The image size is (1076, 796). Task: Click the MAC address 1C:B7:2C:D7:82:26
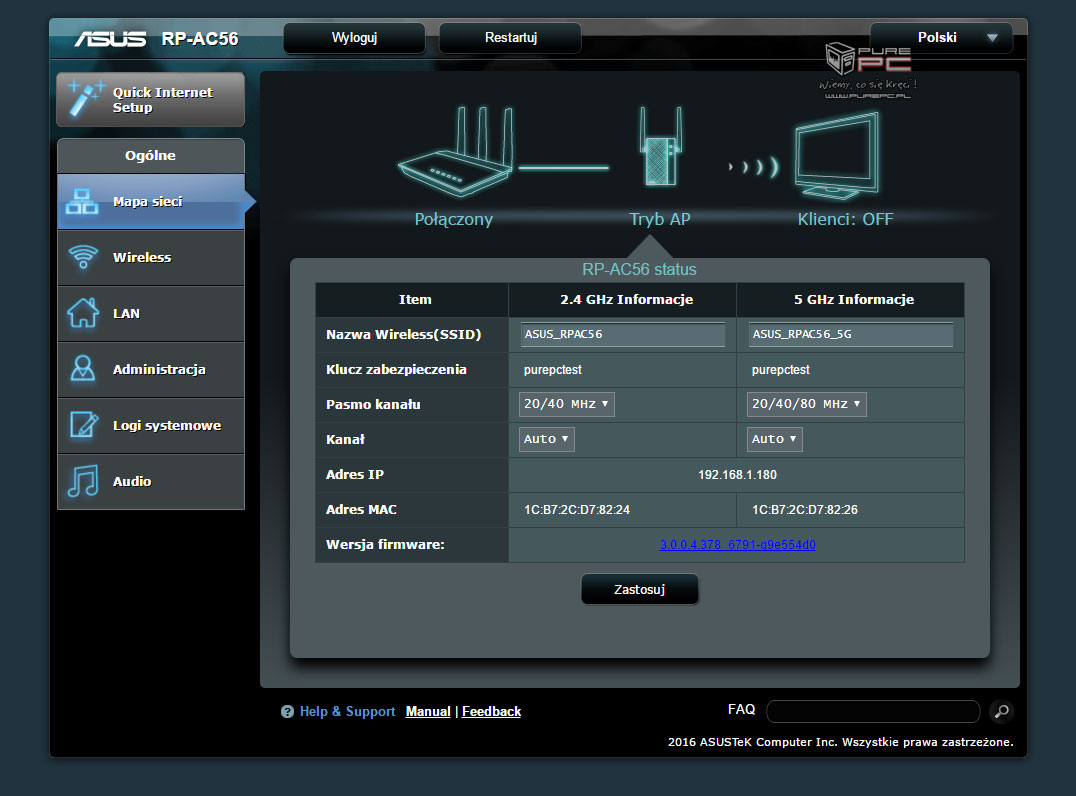click(804, 510)
